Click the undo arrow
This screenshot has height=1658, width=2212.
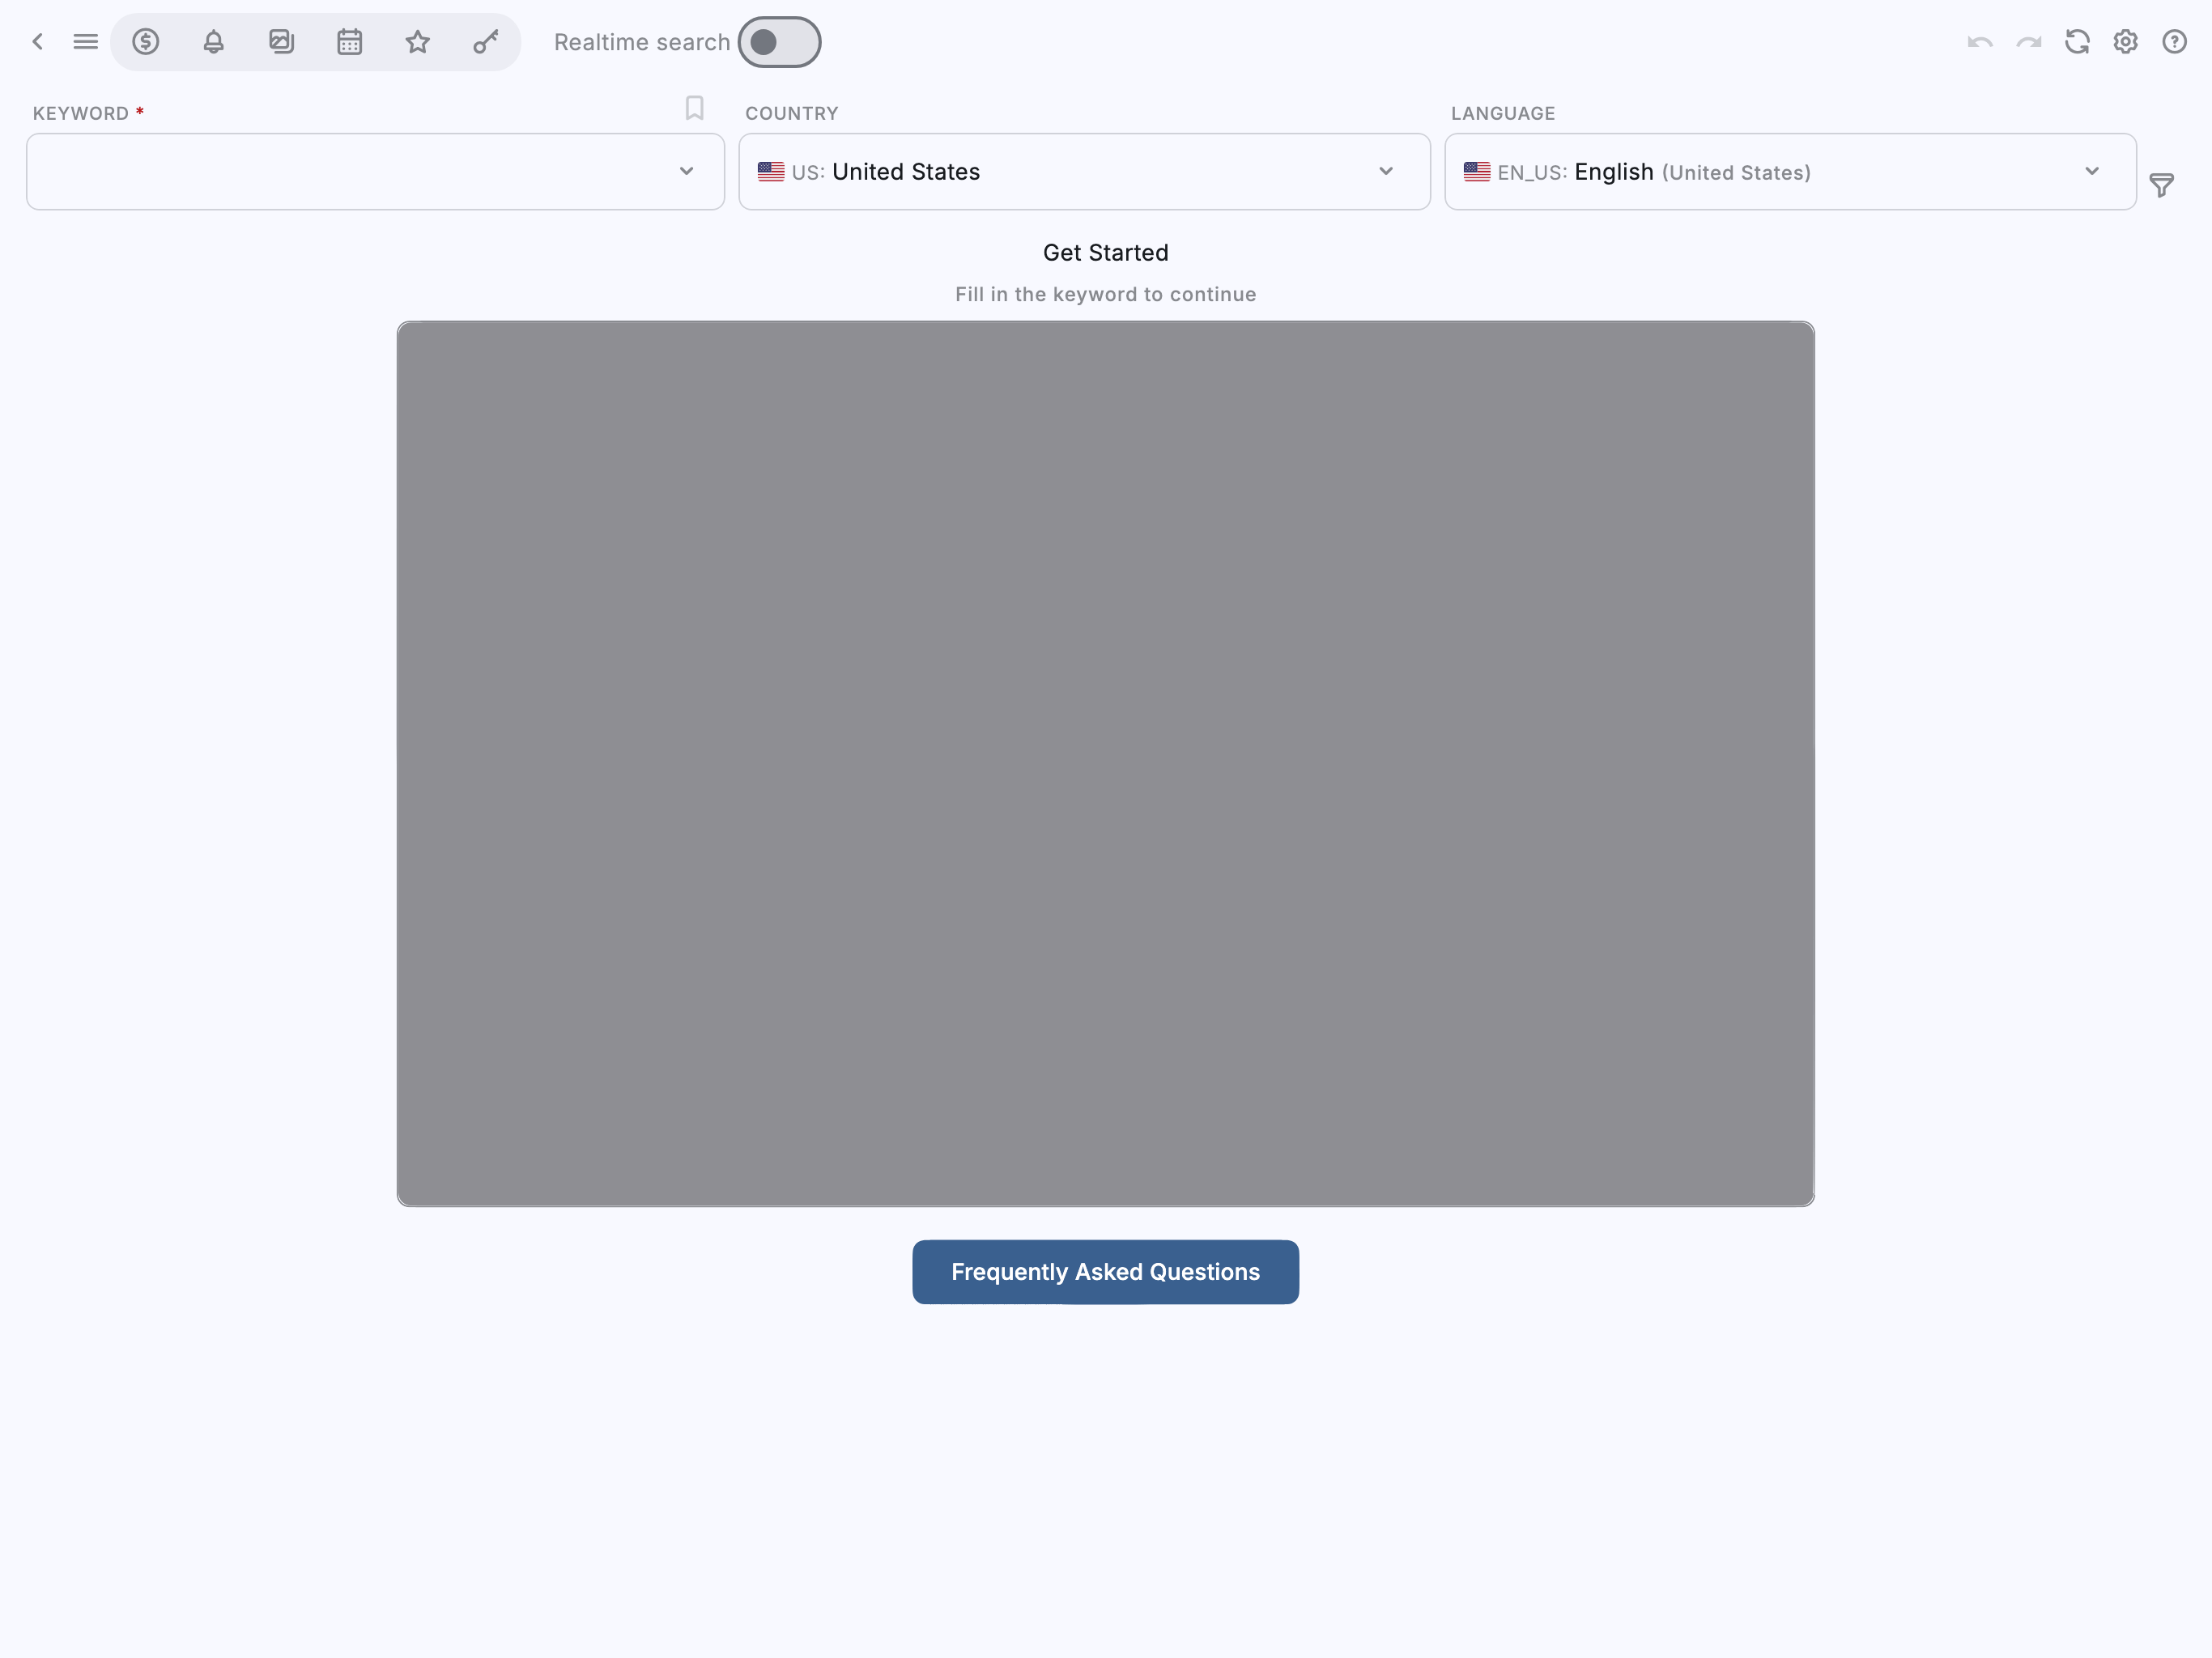click(1980, 42)
